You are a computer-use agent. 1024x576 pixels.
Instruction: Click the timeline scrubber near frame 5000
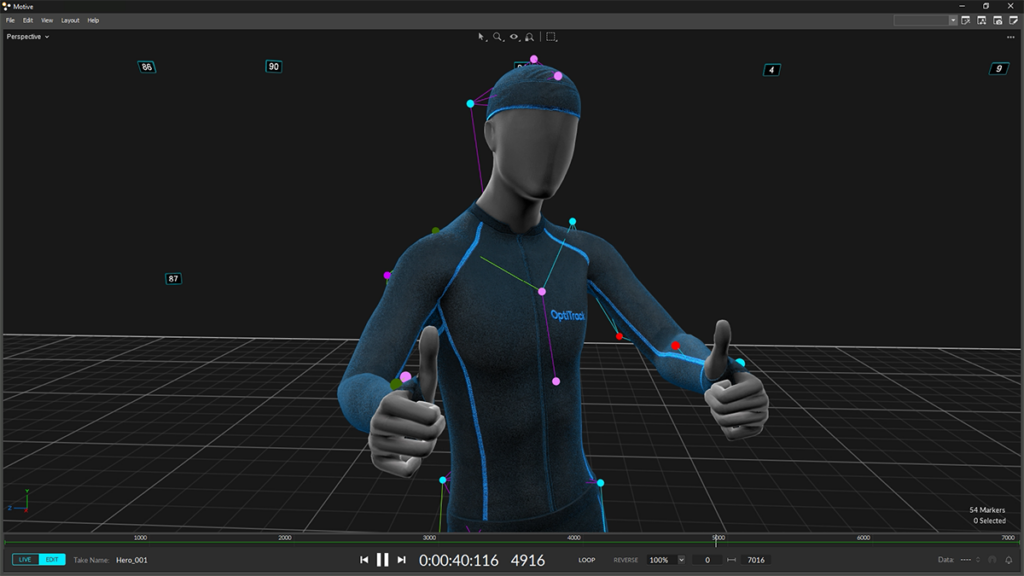click(x=716, y=540)
